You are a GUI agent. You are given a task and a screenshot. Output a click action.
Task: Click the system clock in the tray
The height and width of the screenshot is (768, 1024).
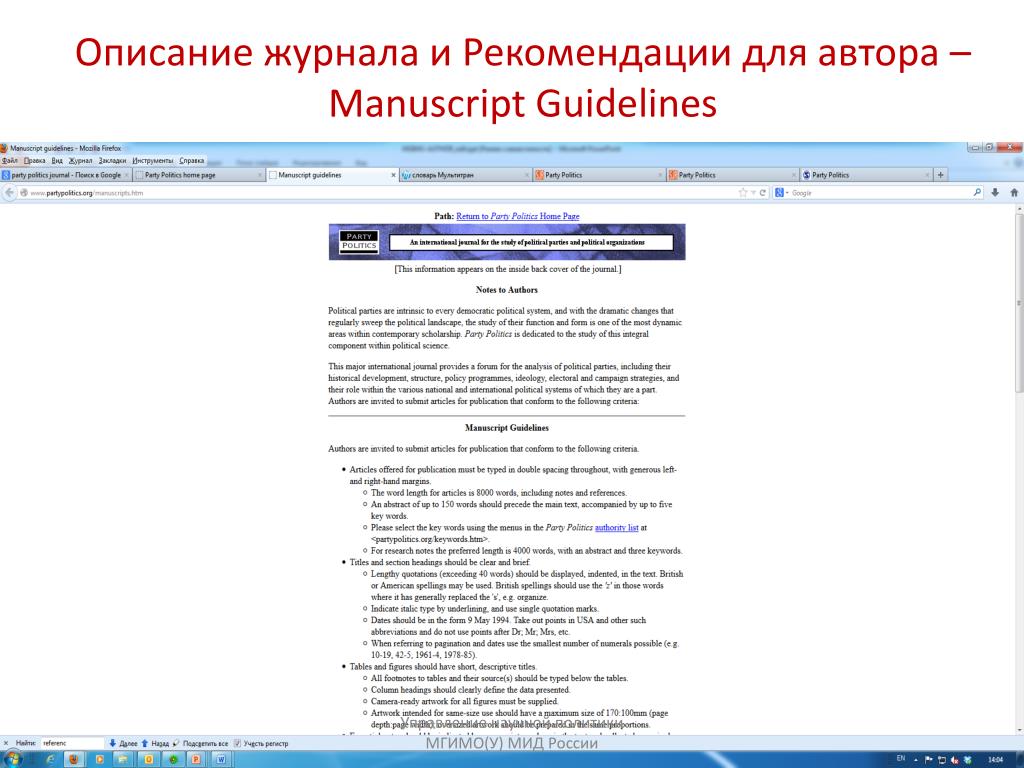(996, 760)
